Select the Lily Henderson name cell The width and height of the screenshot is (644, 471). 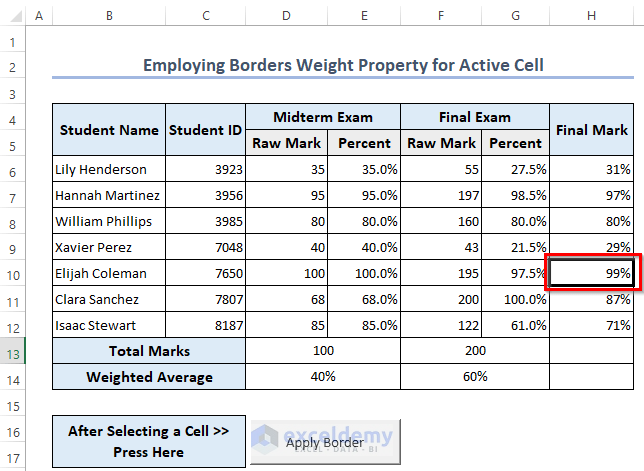[x=109, y=169]
